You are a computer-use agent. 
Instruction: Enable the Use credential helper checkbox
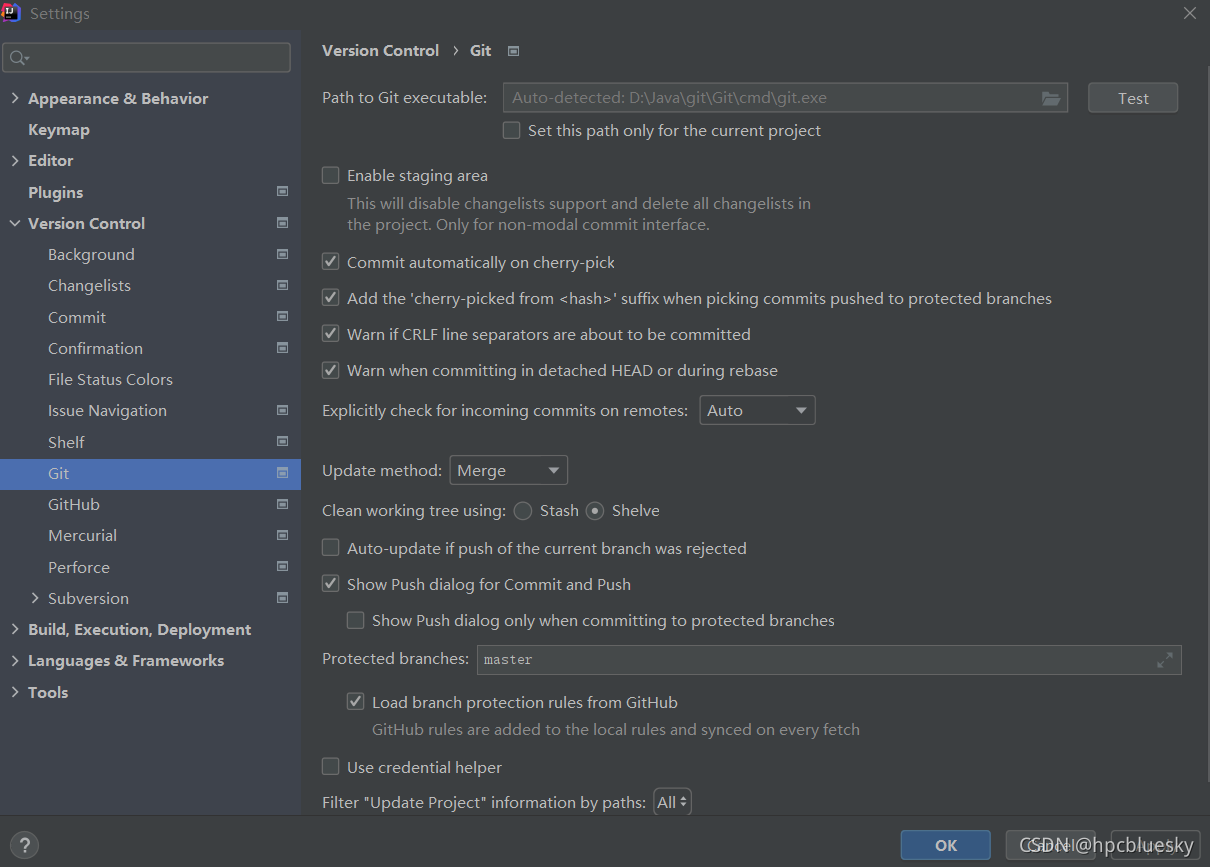pyautogui.click(x=330, y=767)
